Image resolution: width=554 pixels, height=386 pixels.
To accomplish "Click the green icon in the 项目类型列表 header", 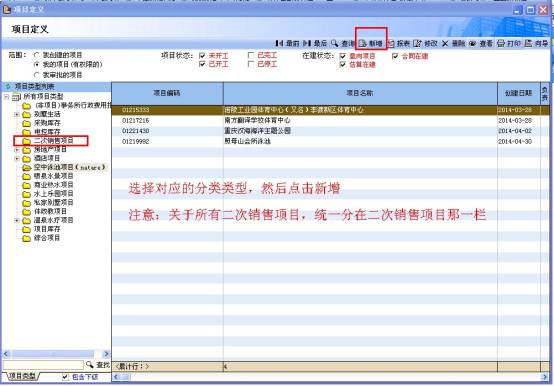I will (8, 86).
